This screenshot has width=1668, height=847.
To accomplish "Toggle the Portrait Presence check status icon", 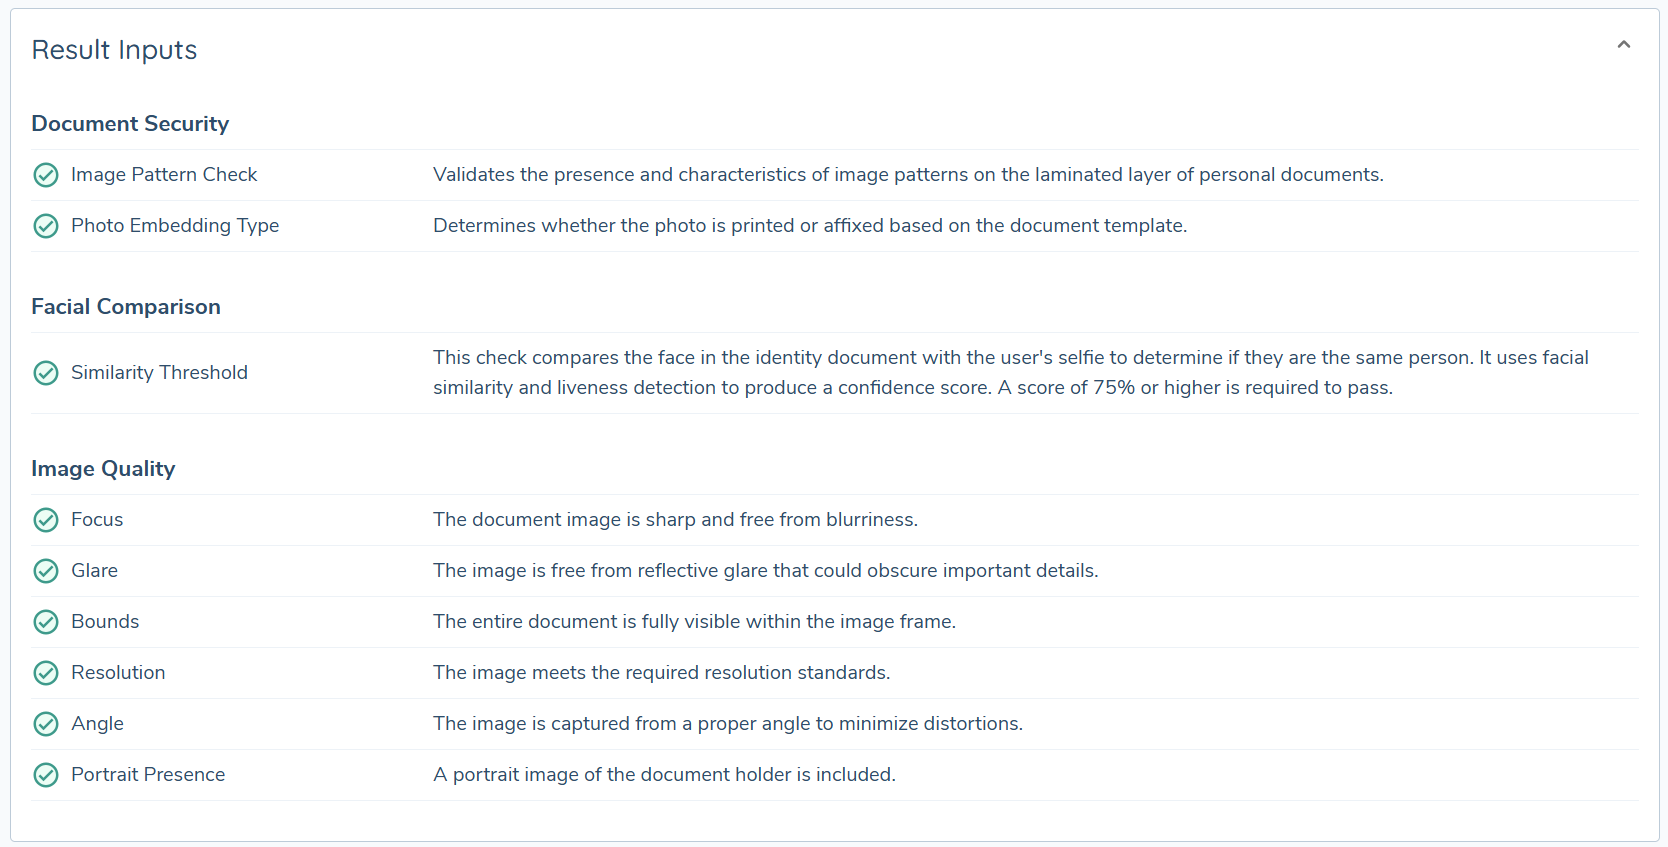I will (45, 775).
